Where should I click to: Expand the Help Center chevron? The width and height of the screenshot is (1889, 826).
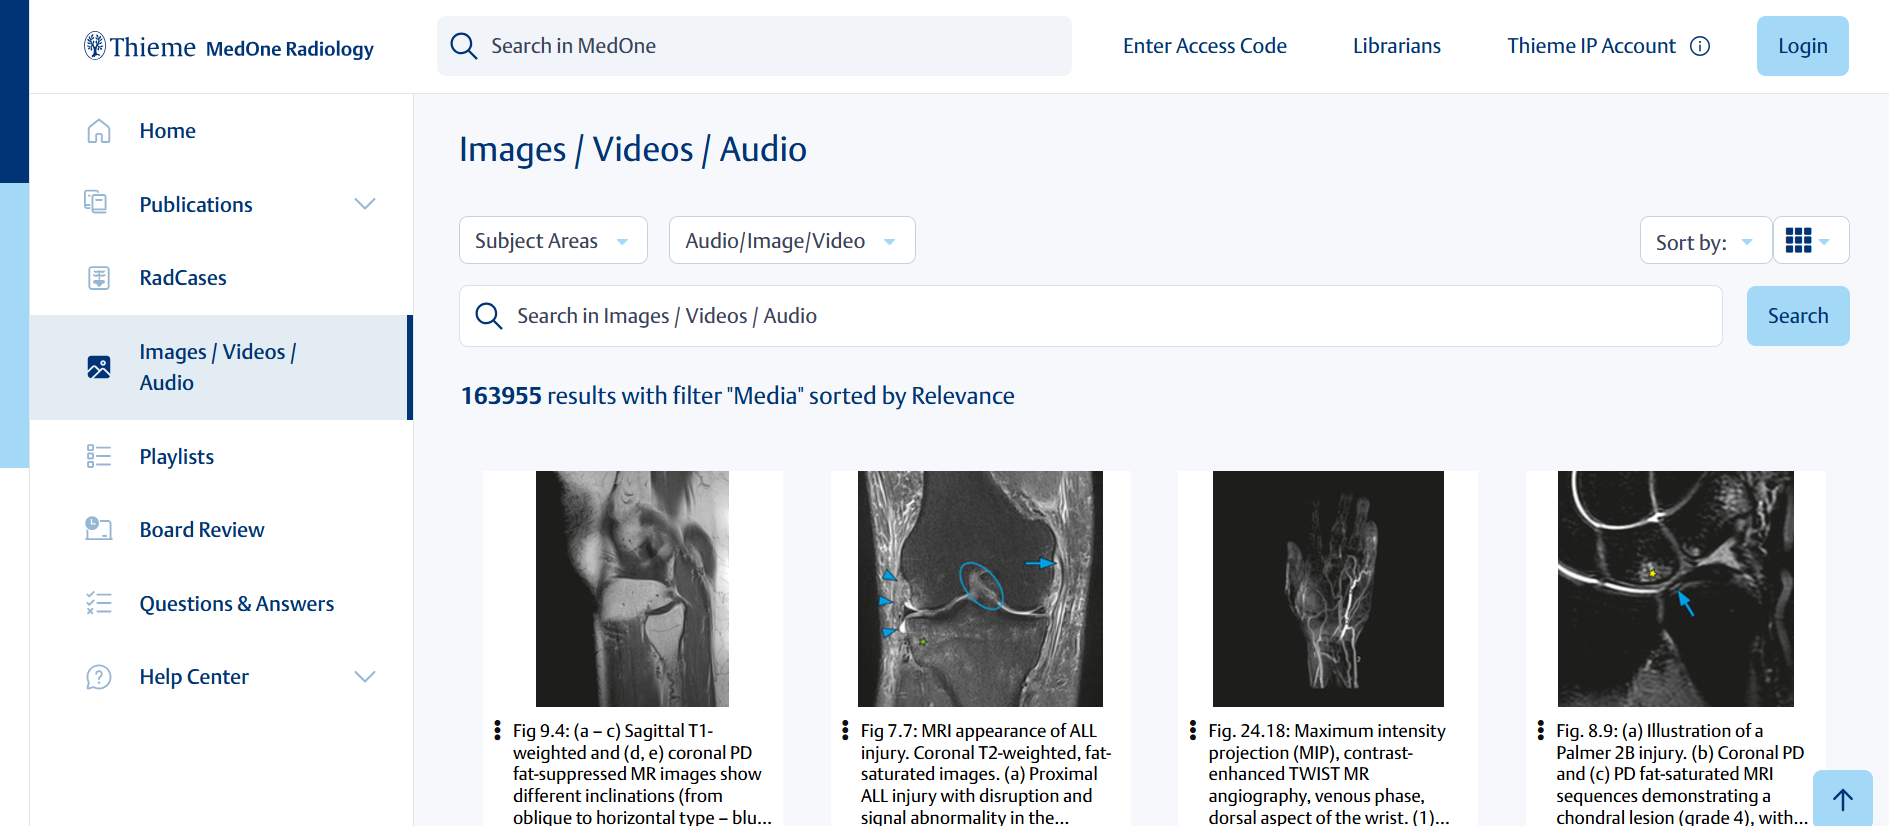click(x=365, y=677)
